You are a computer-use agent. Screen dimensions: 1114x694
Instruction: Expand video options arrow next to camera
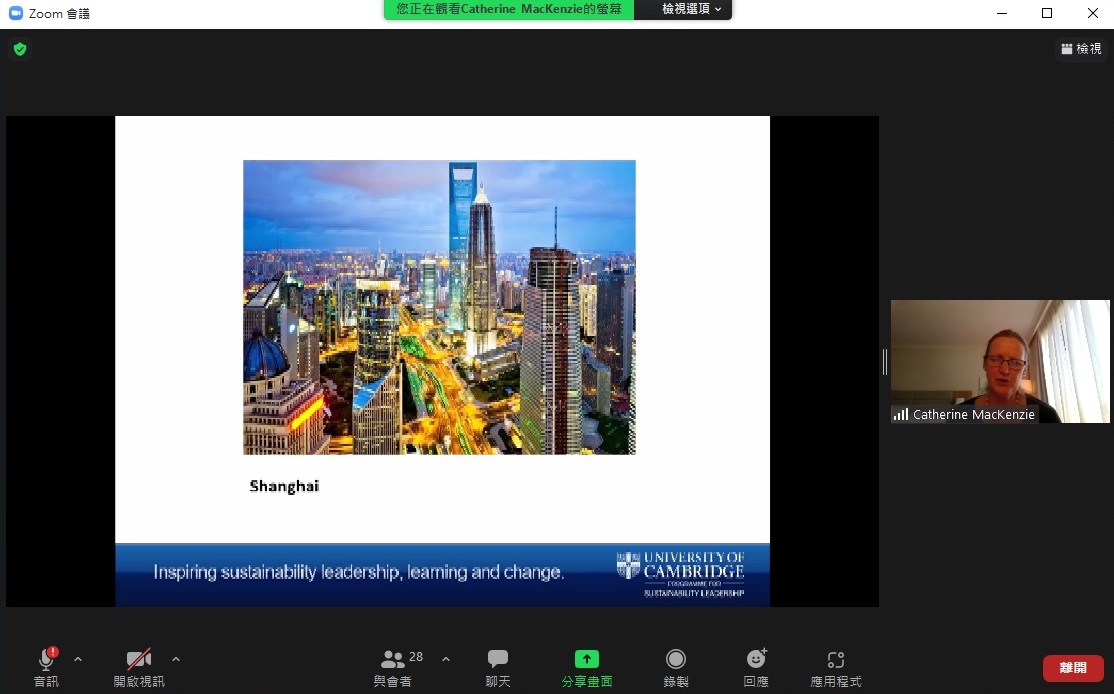pos(176,659)
